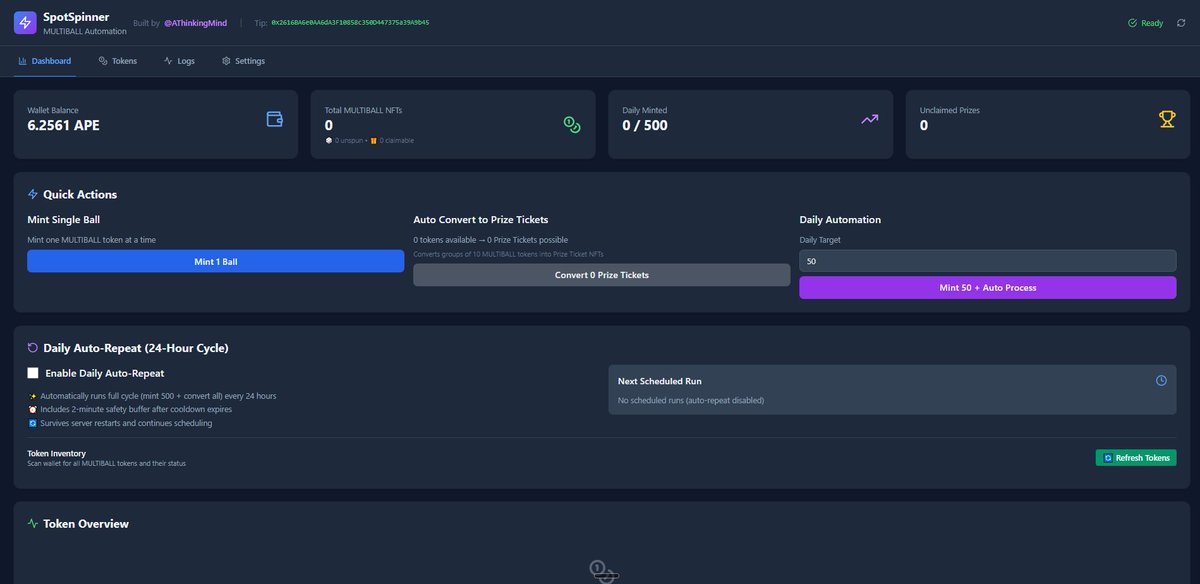Click the Ready status checkmark icon

[1132, 22]
